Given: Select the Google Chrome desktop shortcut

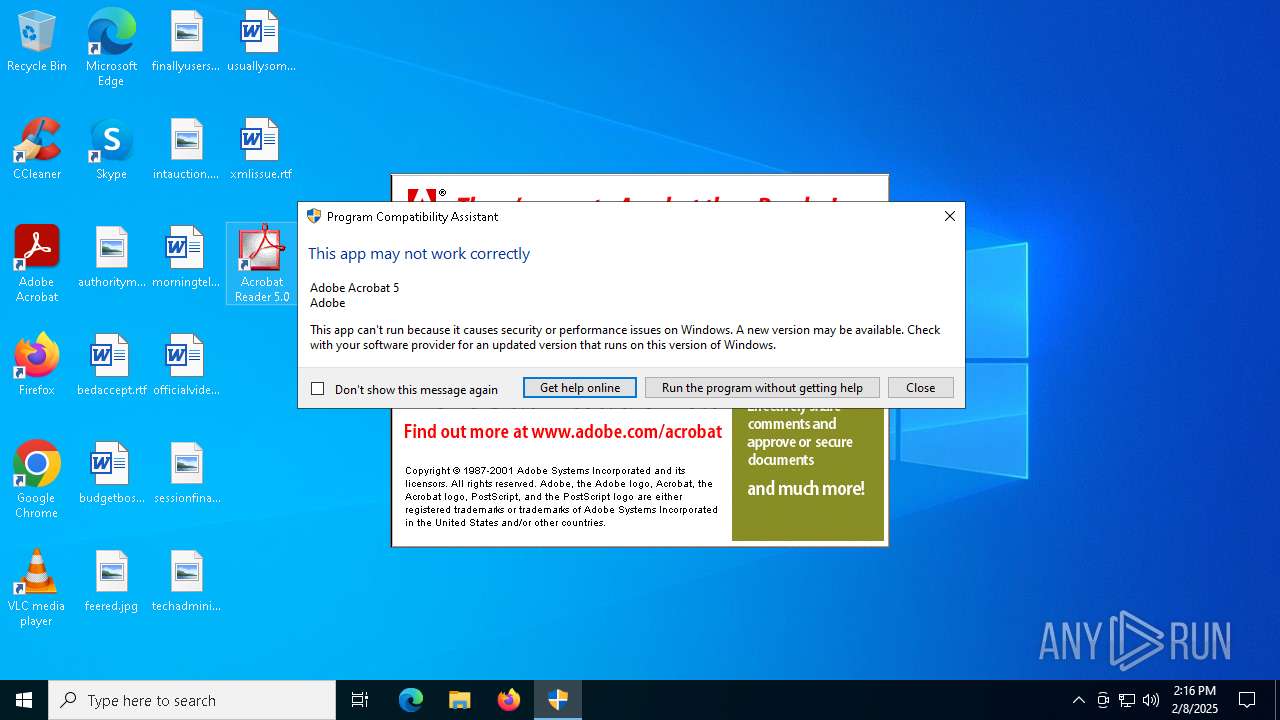Looking at the screenshot, I should pyautogui.click(x=37, y=480).
